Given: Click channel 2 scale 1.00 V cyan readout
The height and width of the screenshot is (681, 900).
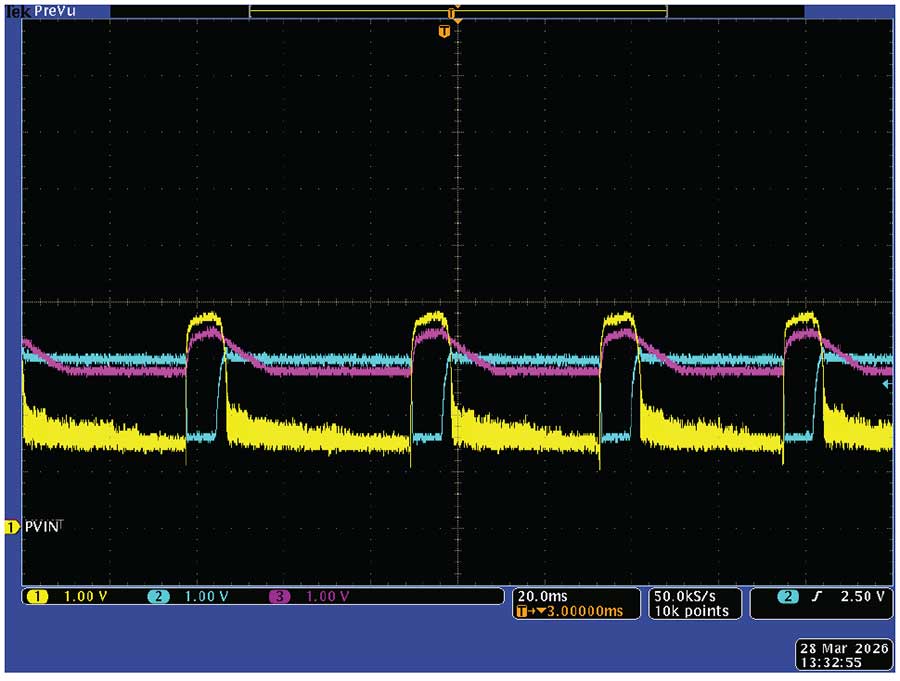Looking at the screenshot, I should coord(207,597).
